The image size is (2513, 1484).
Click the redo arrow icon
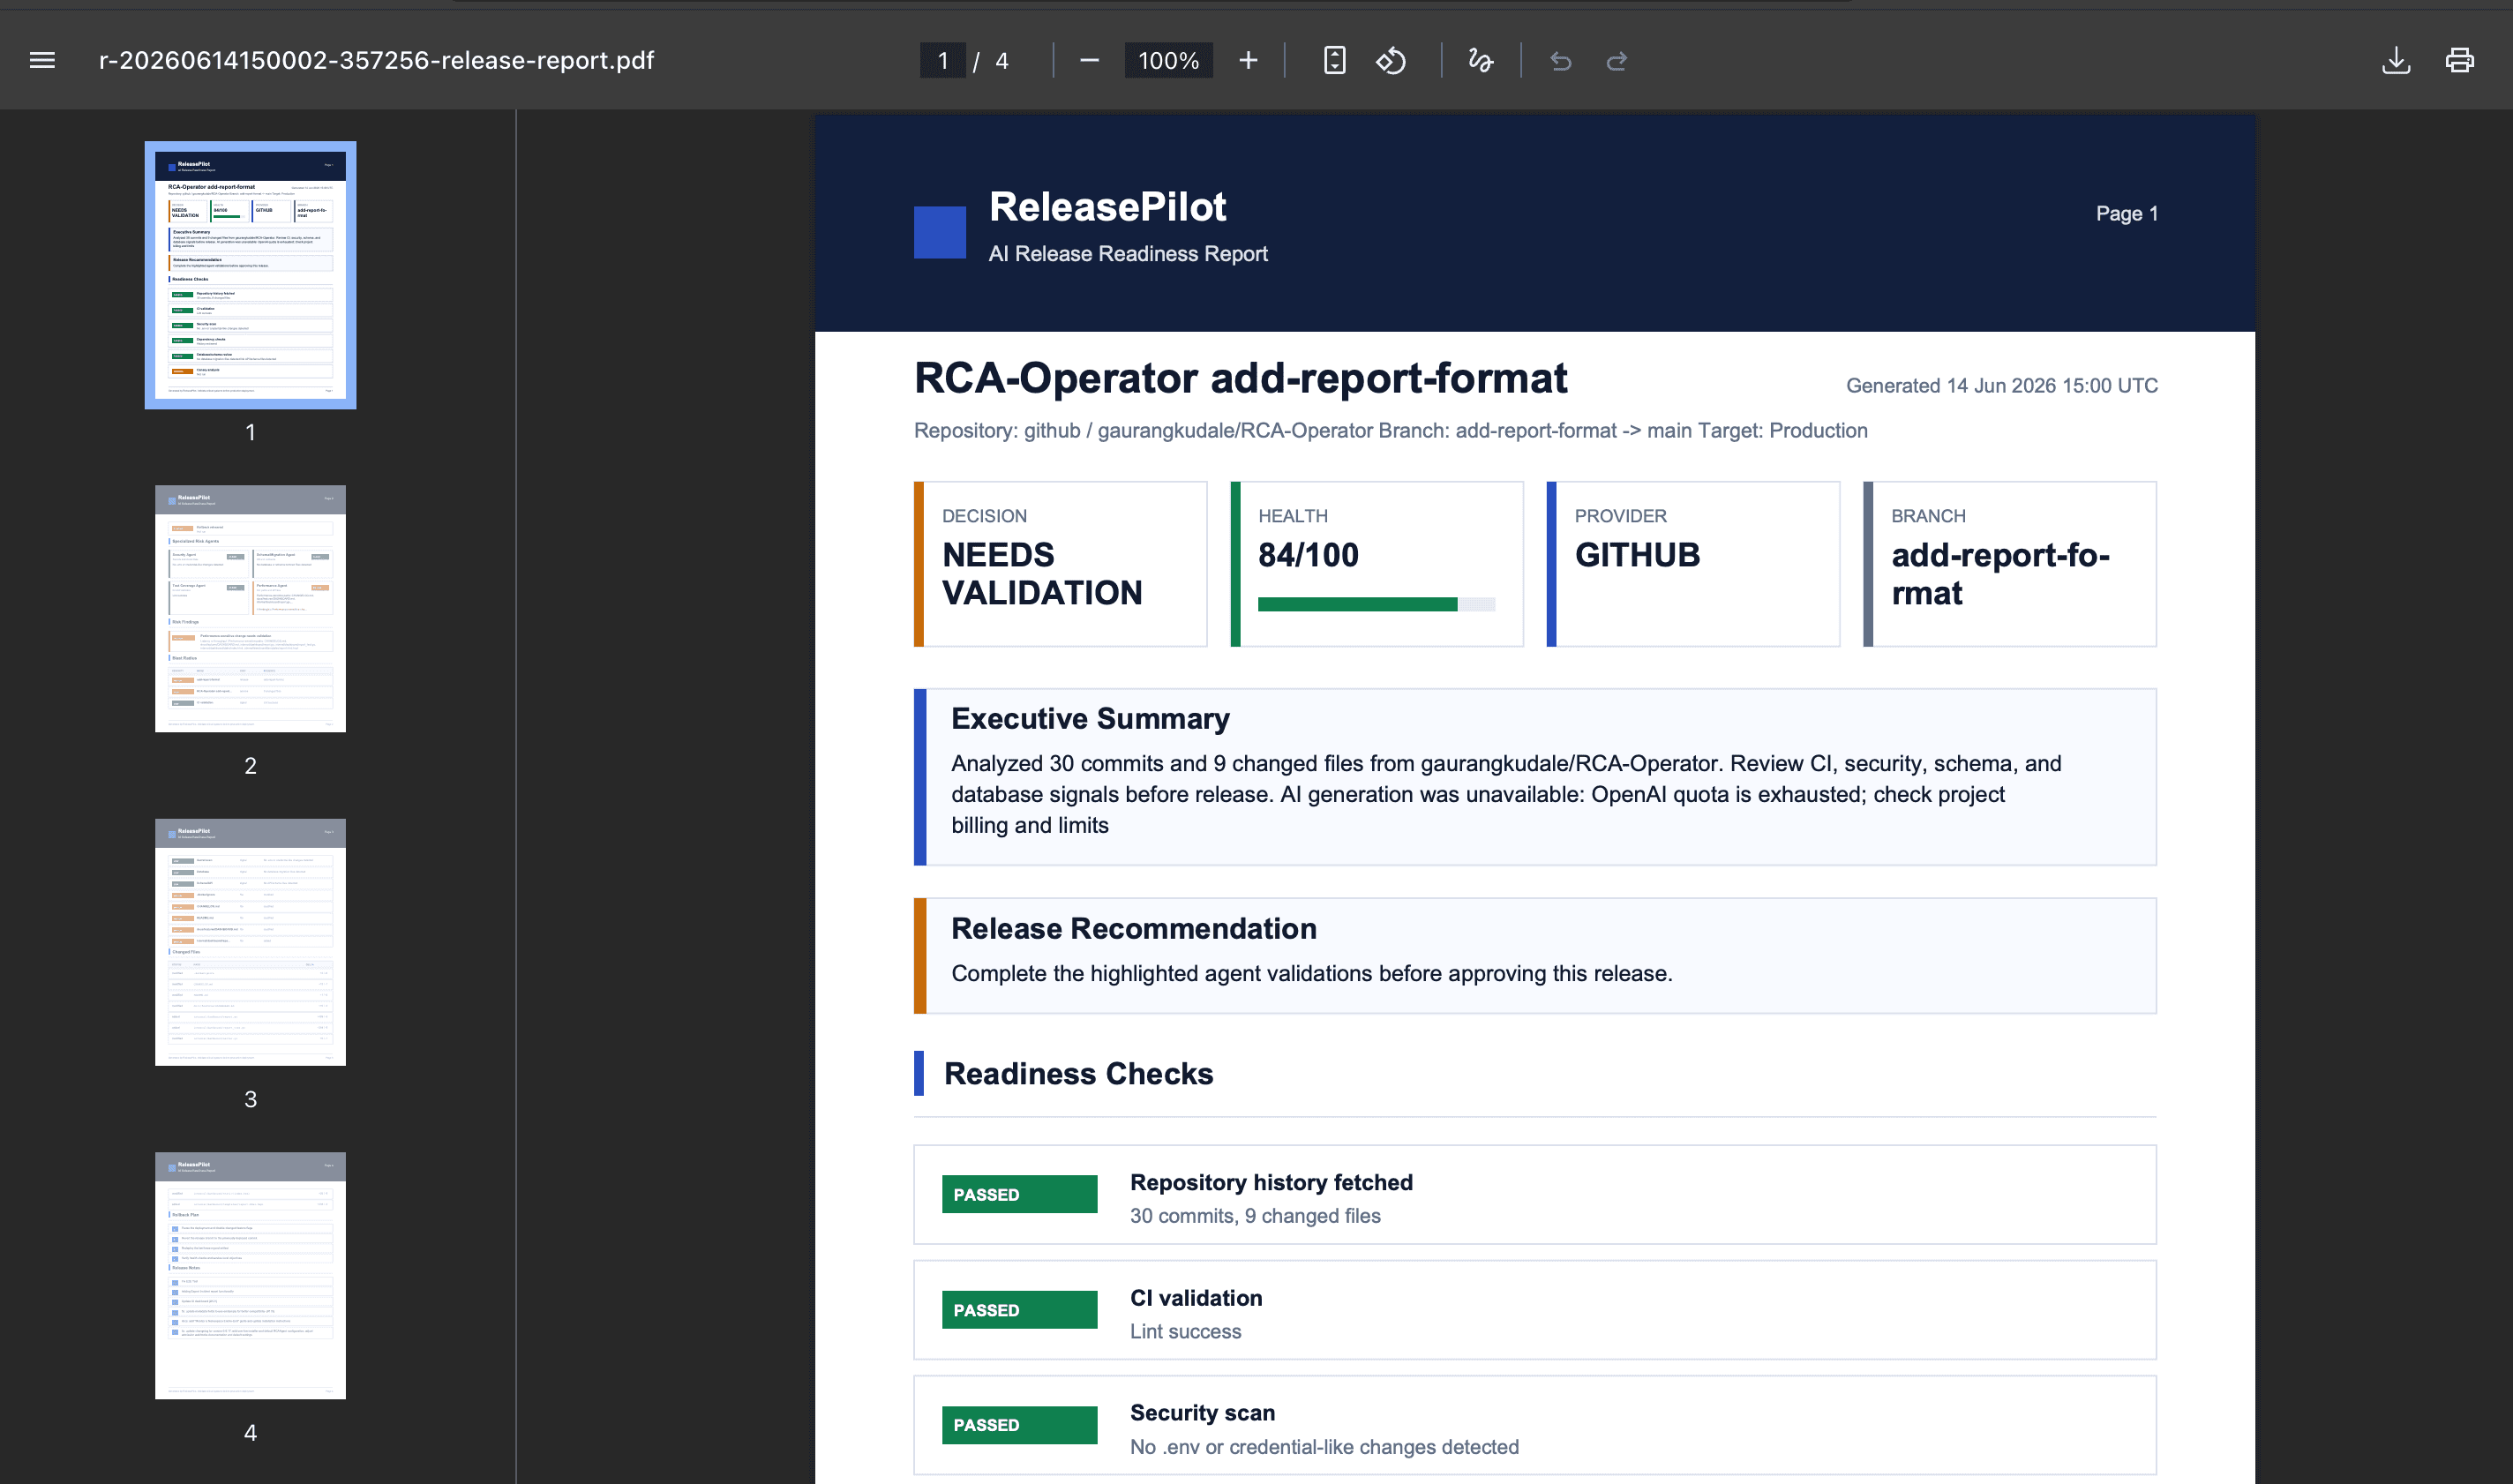tap(1616, 61)
